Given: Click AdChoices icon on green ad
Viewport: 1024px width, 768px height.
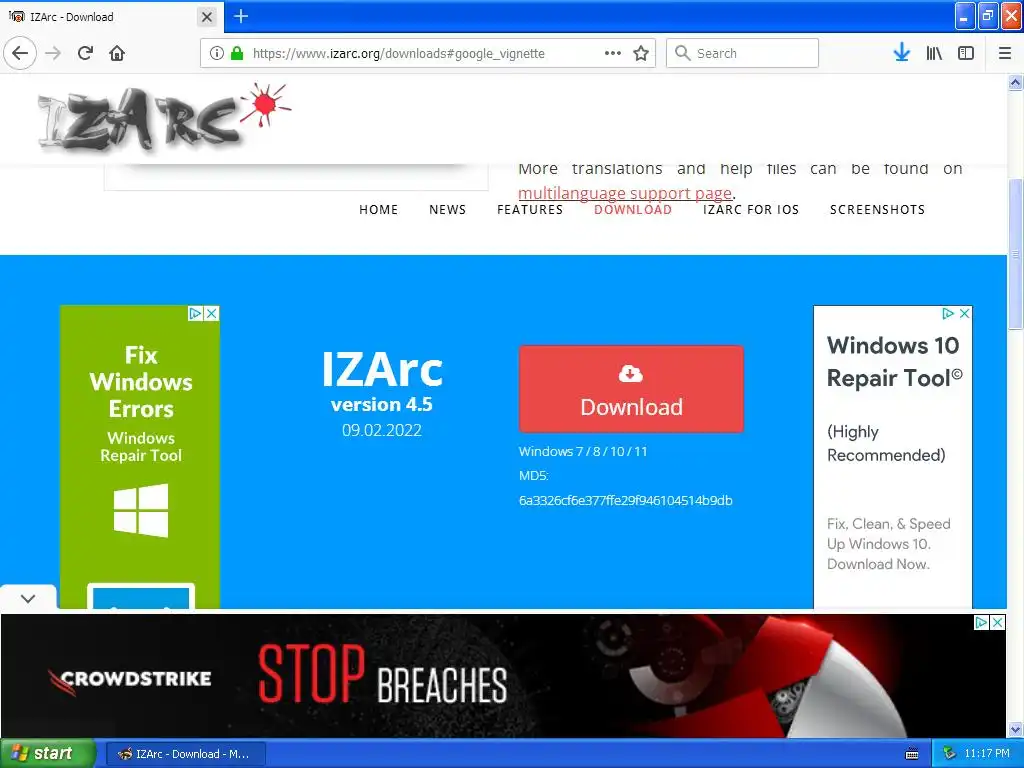Looking at the screenshot, I should 195,313.
